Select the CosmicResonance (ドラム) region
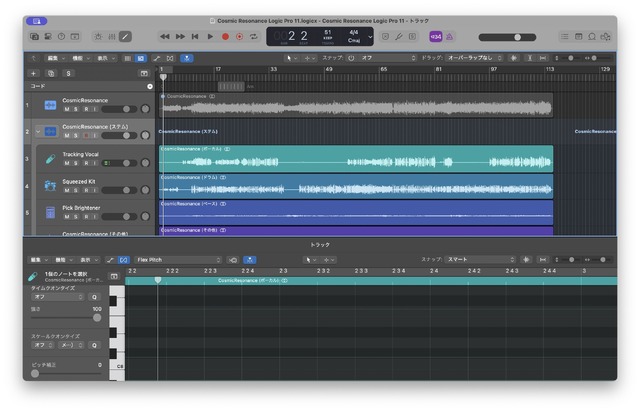The height and width of the screenshot is (411, 640). 356,186
